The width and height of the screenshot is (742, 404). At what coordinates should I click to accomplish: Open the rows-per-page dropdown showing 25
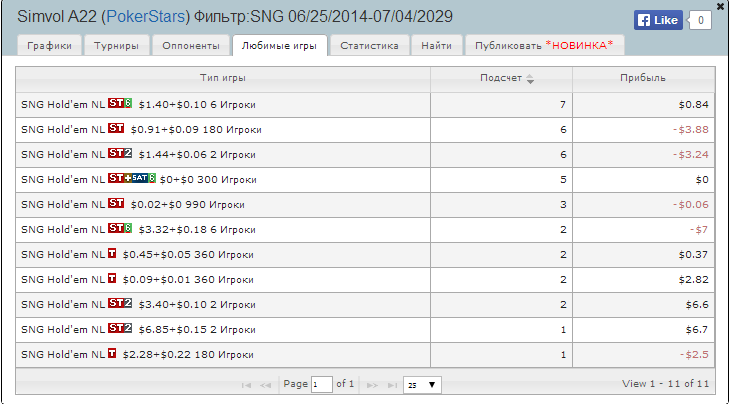[x=422, y=385]
